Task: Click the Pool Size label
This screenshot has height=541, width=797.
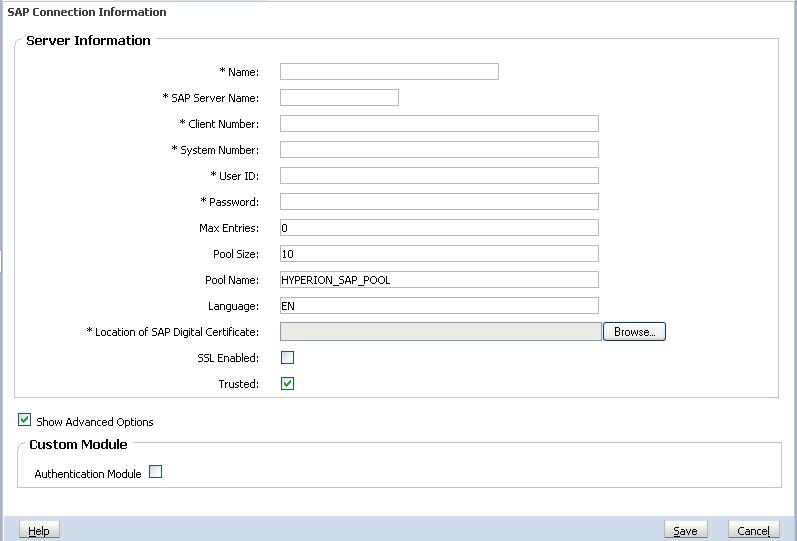Action: pyautogui.click(x=236, y=254)
